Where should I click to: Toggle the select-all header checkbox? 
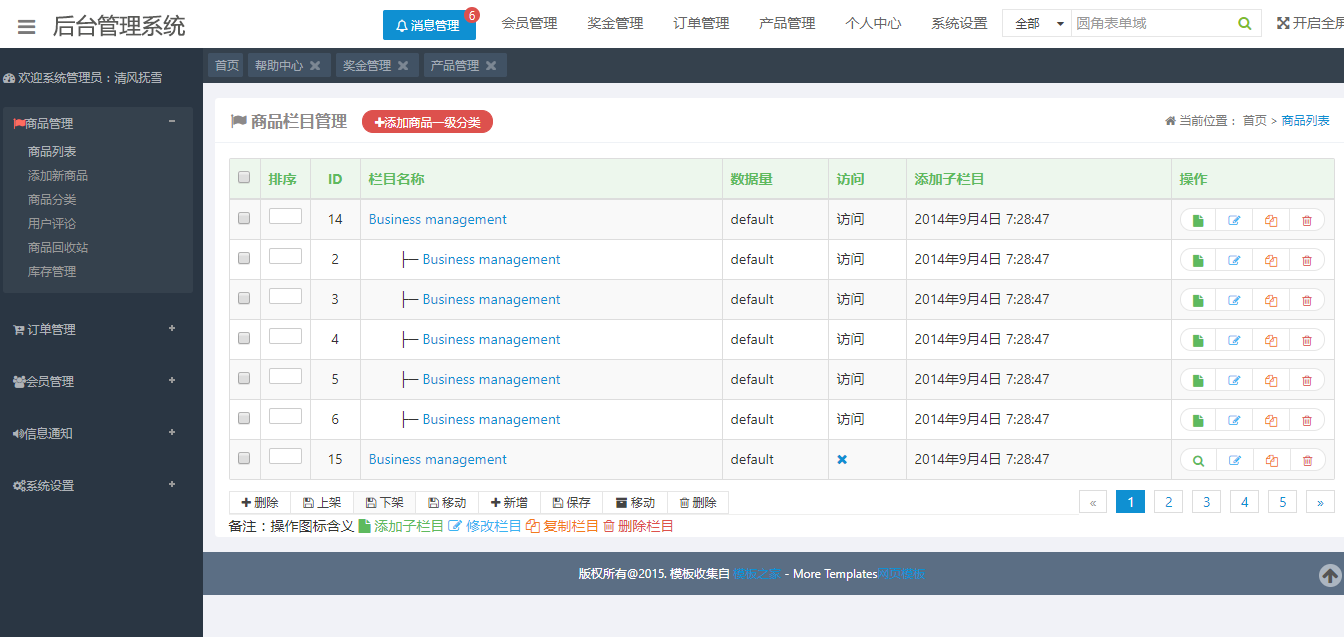pyautogui.click(x=244, y=178)
